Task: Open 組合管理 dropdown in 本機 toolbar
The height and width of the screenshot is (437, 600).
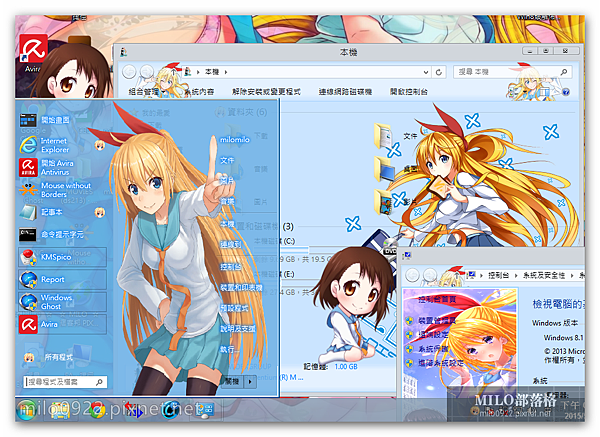Action: [147, 92]
